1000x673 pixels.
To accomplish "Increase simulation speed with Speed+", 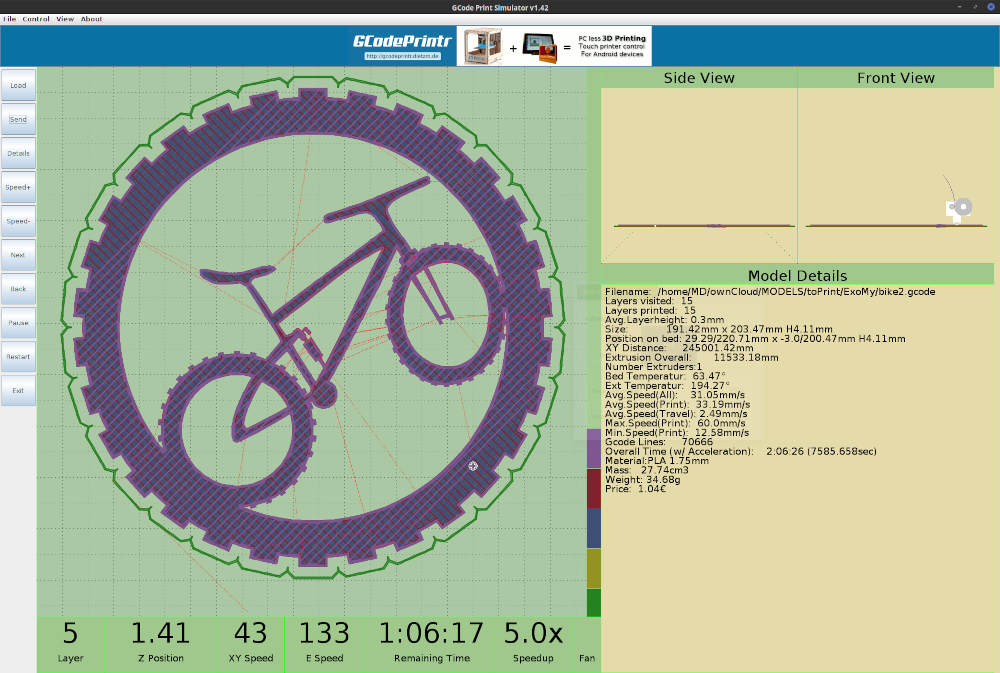I will pyautogui.click(x=17, y=187).
